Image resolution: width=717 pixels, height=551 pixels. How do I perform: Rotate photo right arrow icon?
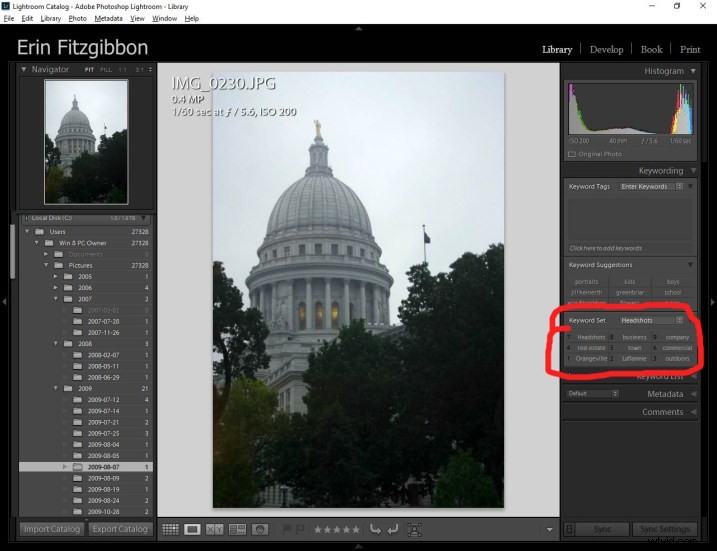392,530
